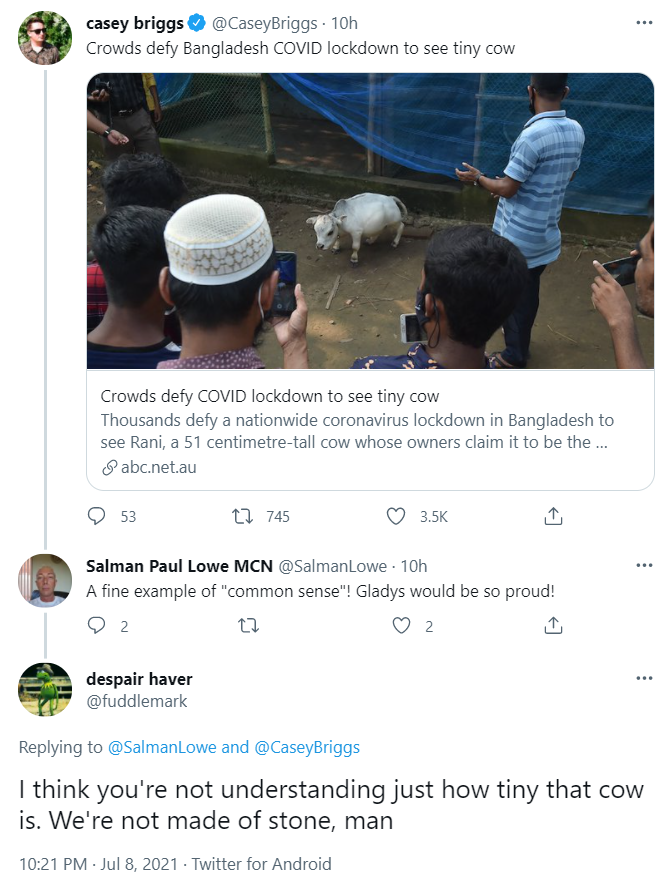
Task: Share Salman Paul Lowe's reply
Action: (x=553, y=626)
